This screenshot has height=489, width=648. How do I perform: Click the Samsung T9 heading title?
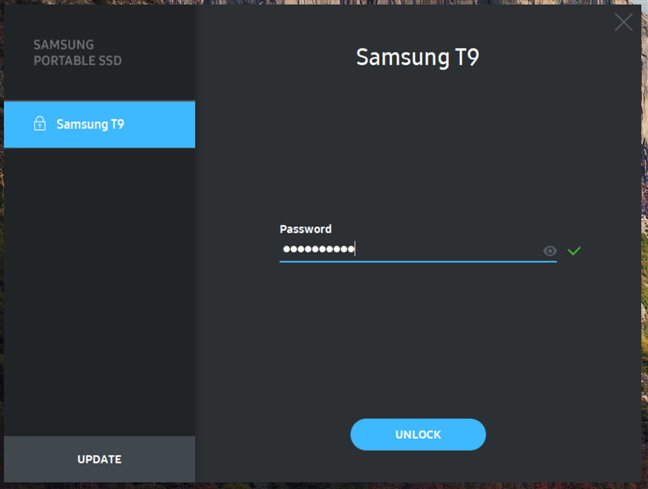(418, 57)
